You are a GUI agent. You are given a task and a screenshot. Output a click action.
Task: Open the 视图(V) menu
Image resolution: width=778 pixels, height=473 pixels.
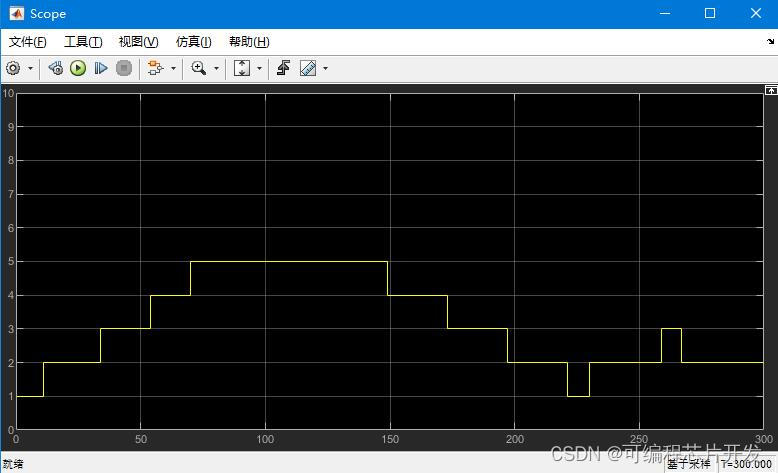point(138,42)
